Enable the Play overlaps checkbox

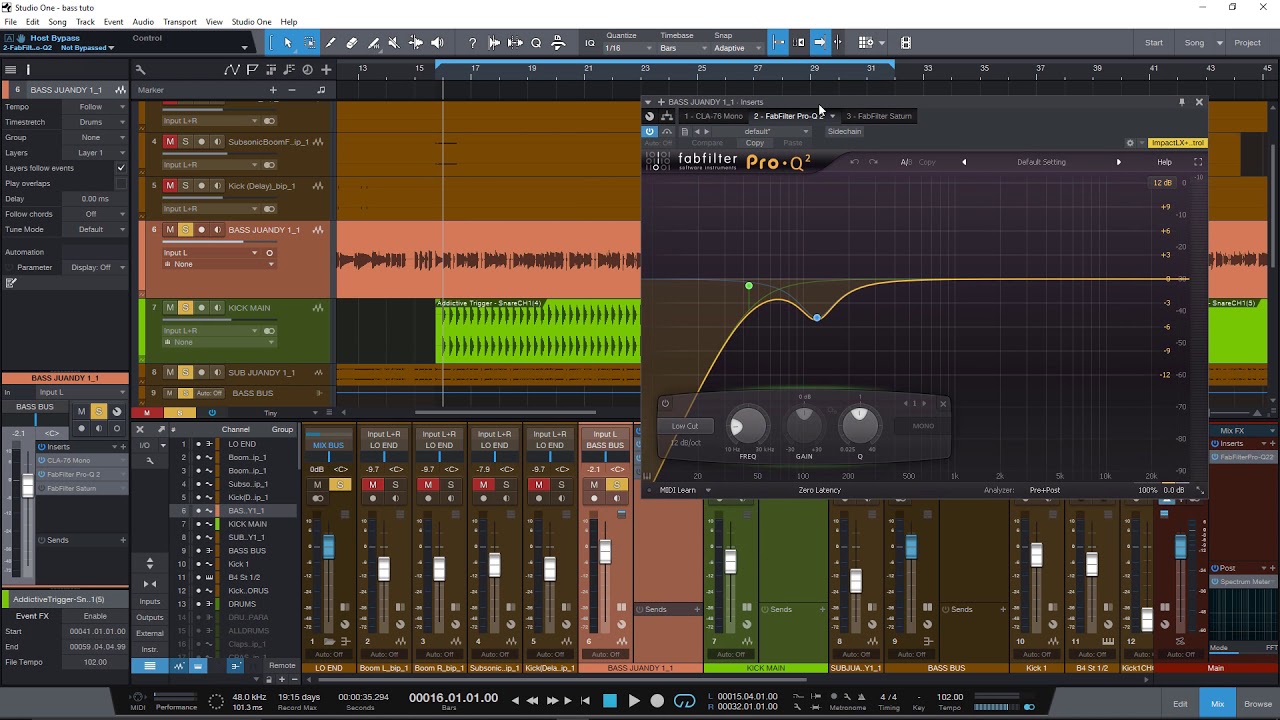point(121,183)
